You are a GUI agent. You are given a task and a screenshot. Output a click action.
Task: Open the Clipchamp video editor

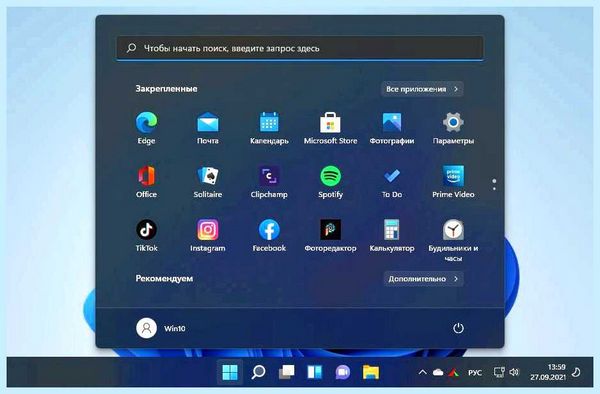coord(269,182)
